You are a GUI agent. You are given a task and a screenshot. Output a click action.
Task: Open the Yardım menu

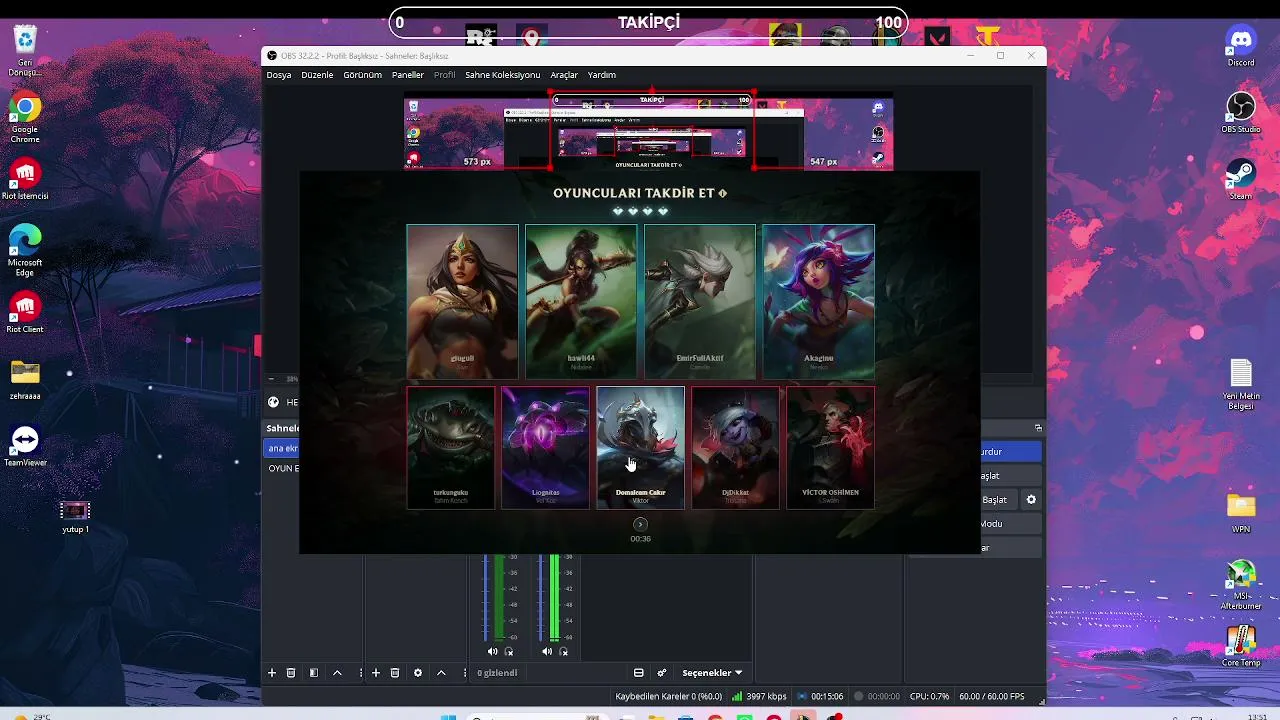[x=601, y=75]
